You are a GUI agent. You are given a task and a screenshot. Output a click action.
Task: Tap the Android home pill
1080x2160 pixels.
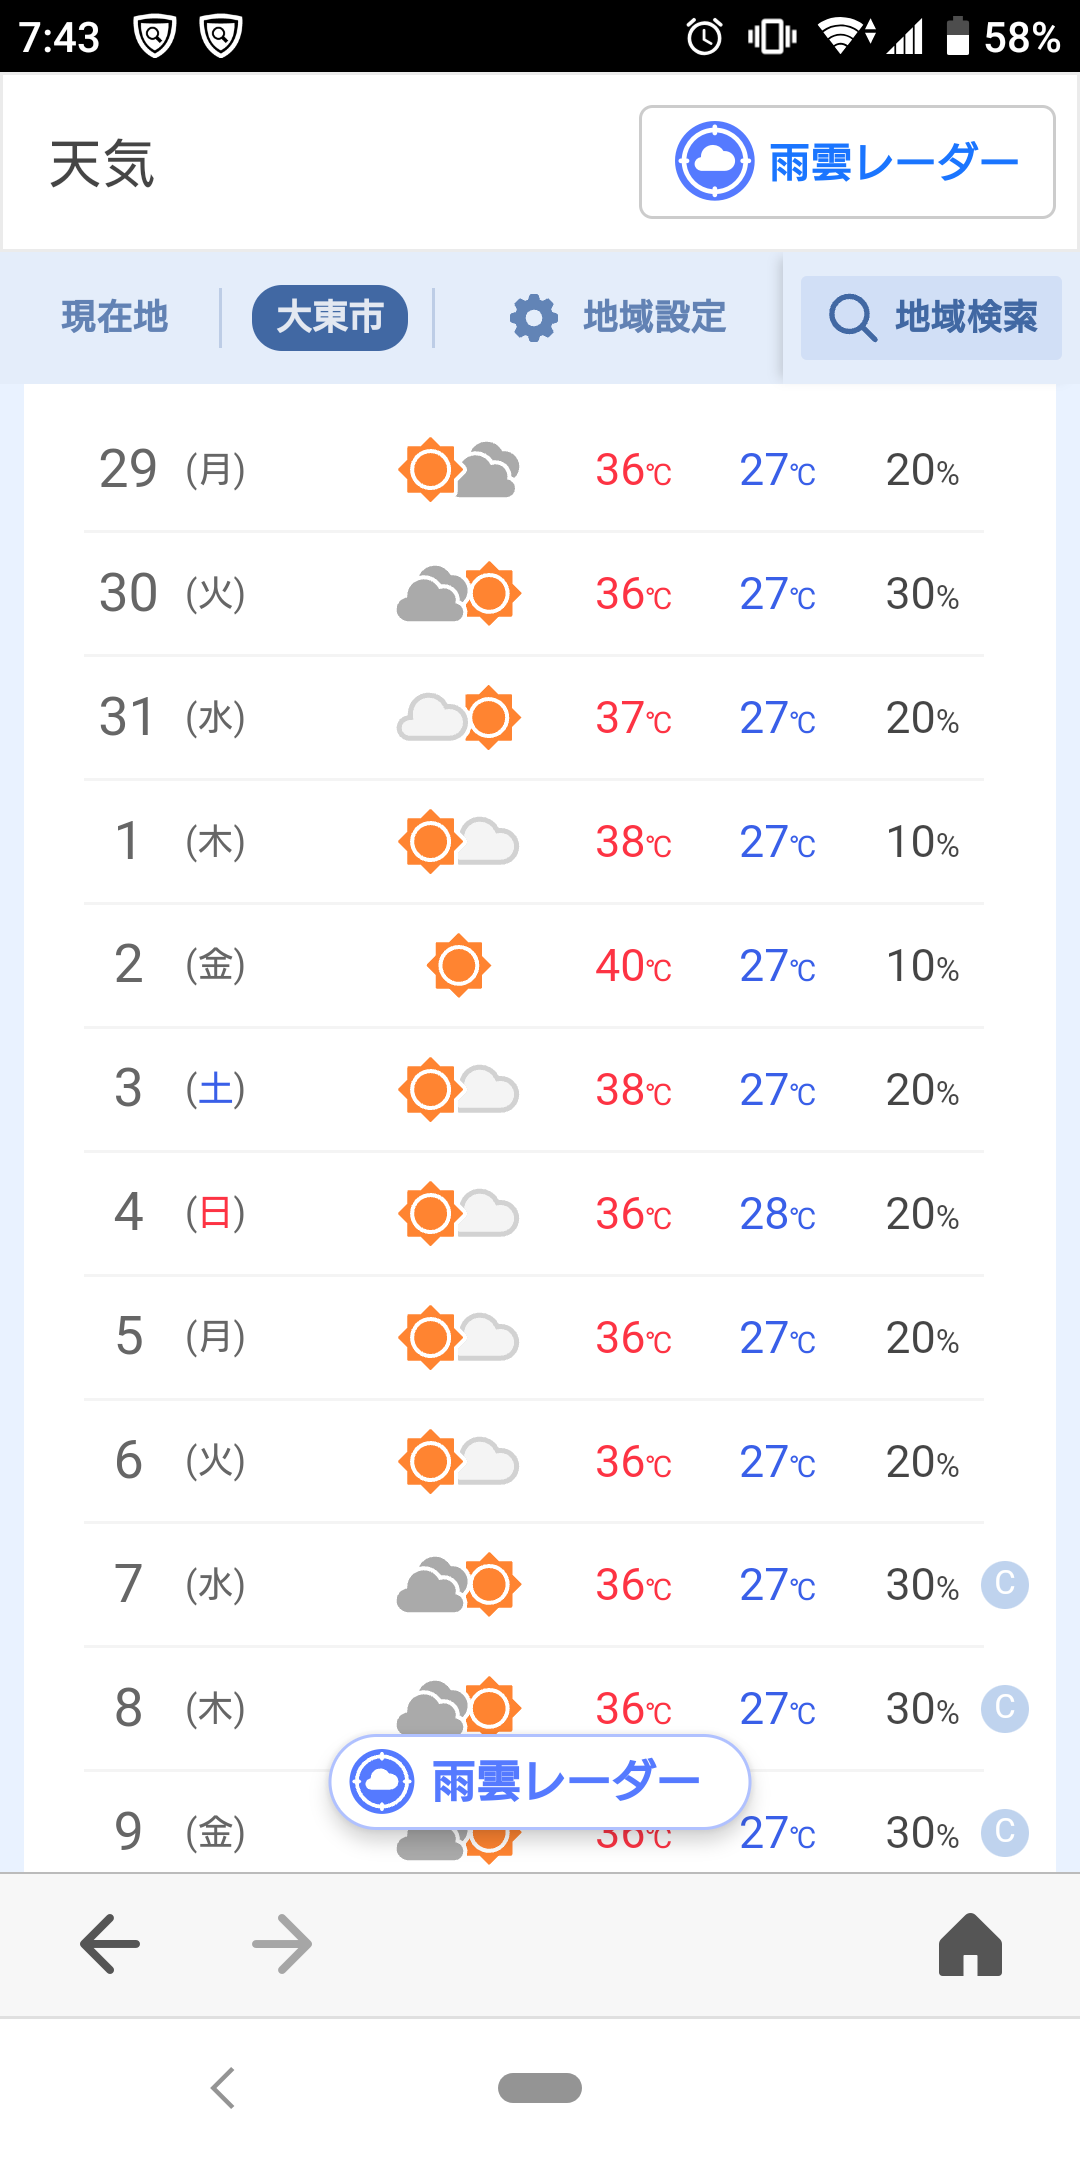tap(540, 2088)
